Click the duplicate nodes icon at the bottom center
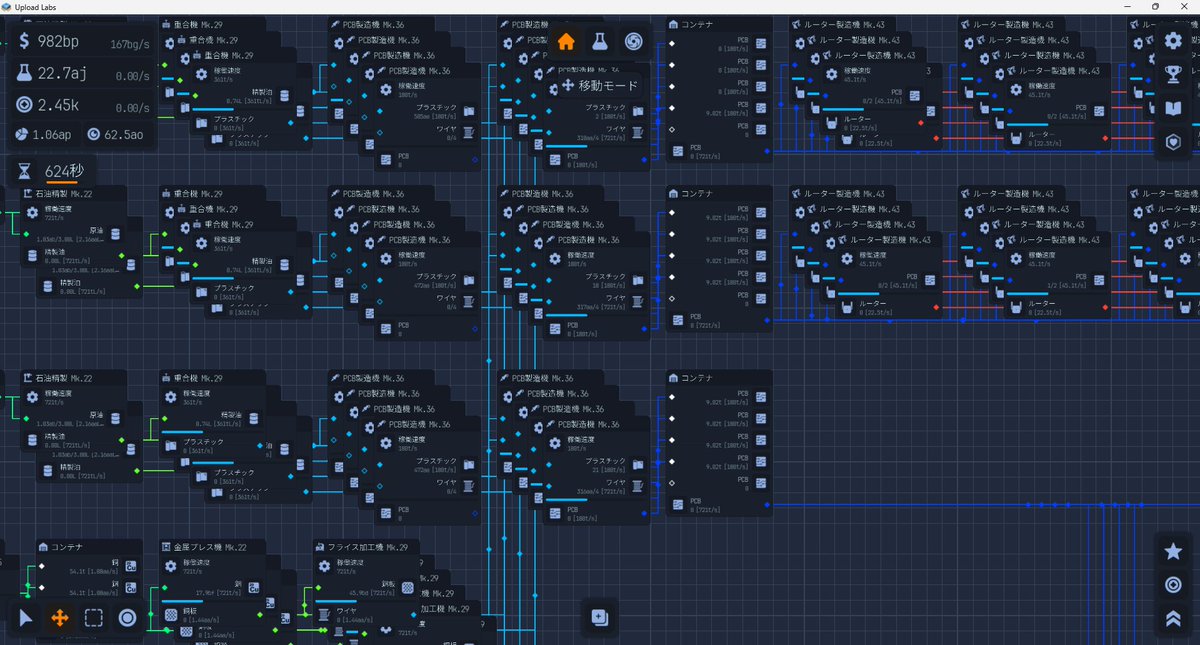Image resolution: width=1200 pixels, height=645 pixels. click(600, 617)
